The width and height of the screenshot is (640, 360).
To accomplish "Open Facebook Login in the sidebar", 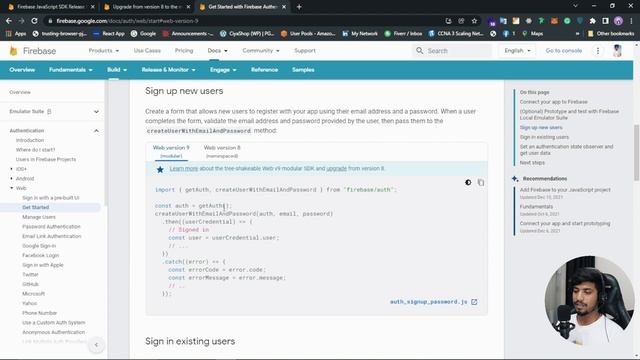I will coord(40,256).
